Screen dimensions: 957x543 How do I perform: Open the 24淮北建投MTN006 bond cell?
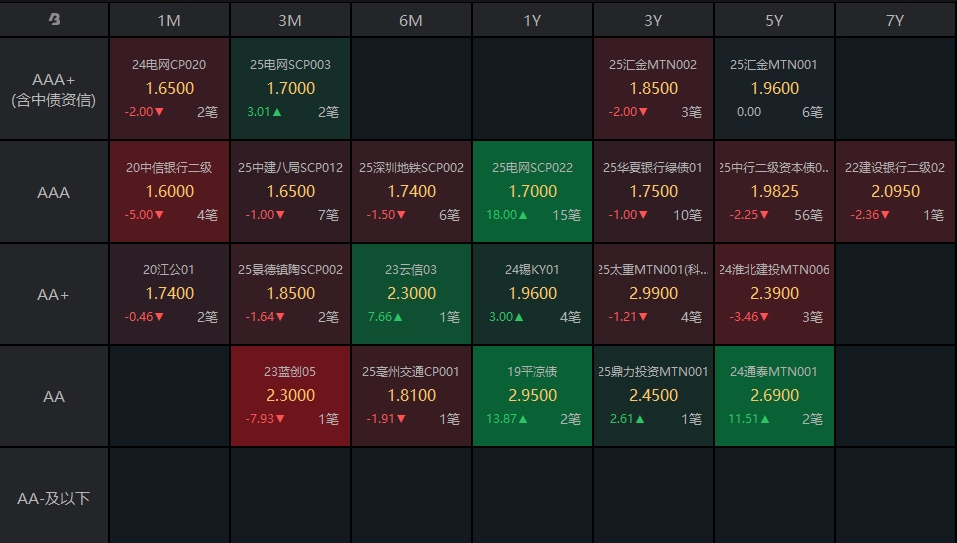coord(774,294)
